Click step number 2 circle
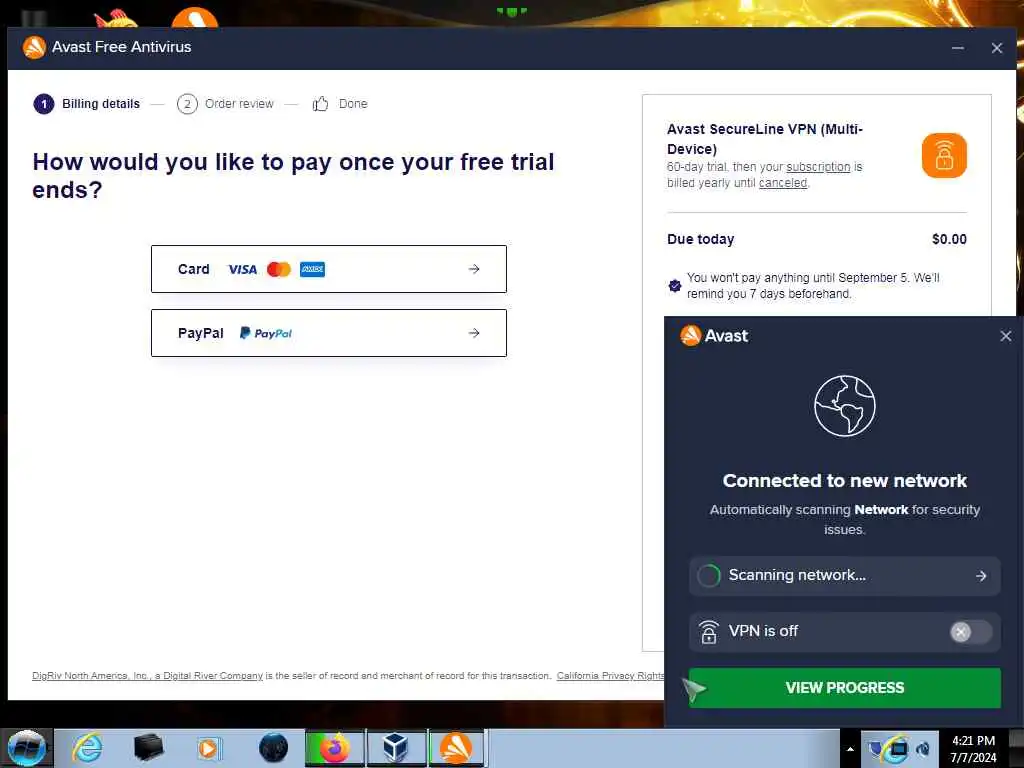This screenshot has height=768, width=1024. coord(187,104)
